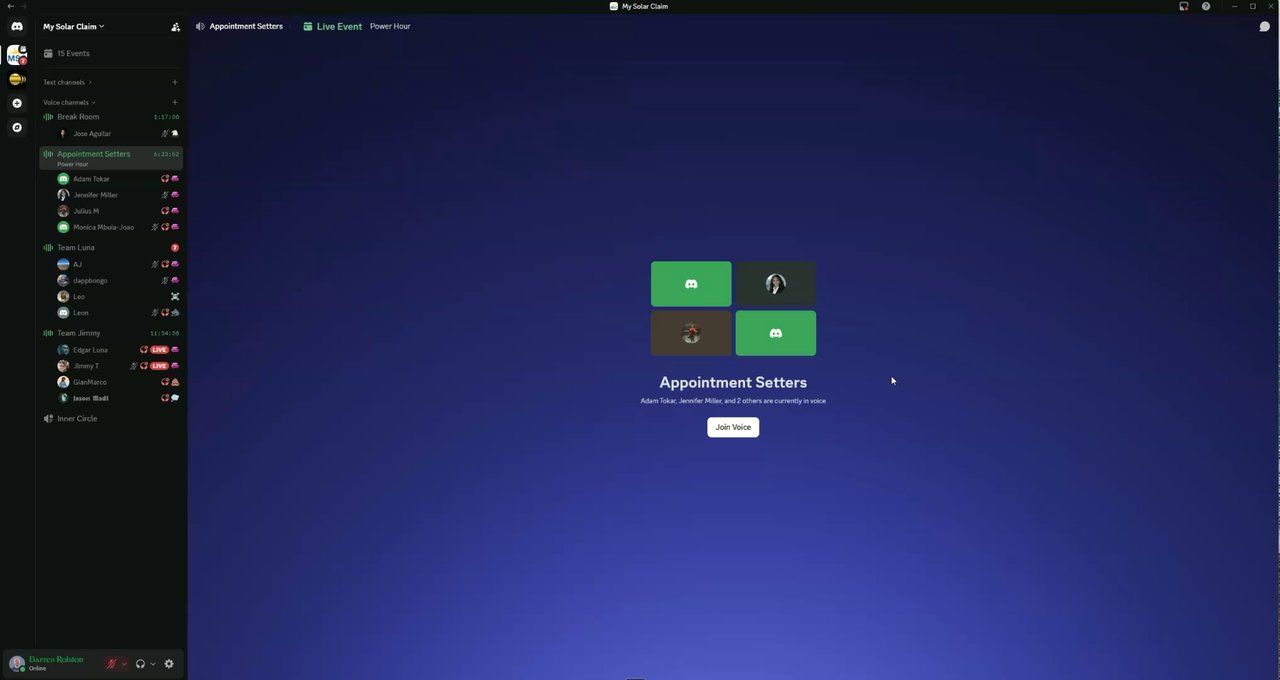Expand the Text channels category
The width and height of the screenshot is (1280, 680).
click(67, 82)
